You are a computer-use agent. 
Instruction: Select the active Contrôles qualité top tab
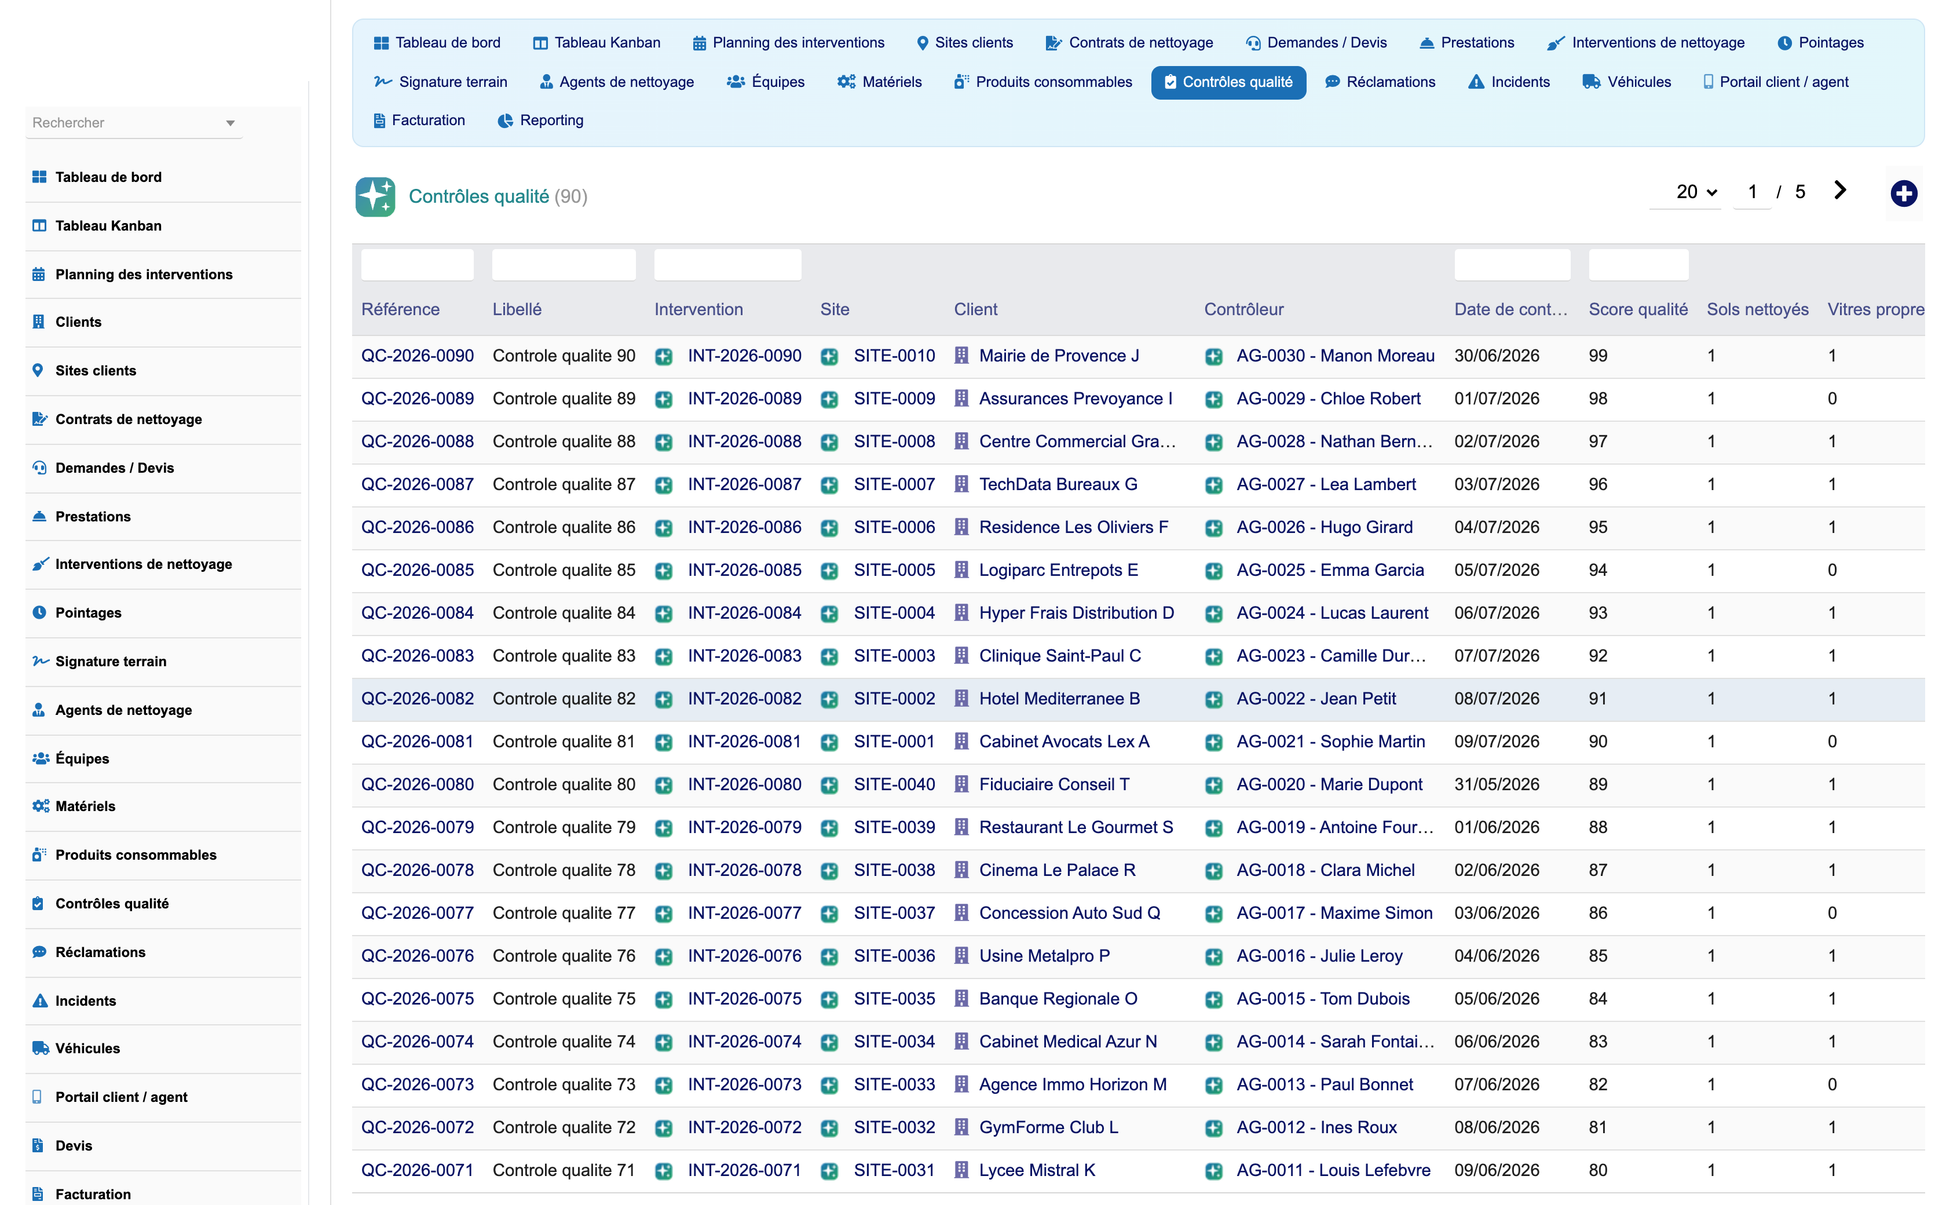(x=1228, y=82)
